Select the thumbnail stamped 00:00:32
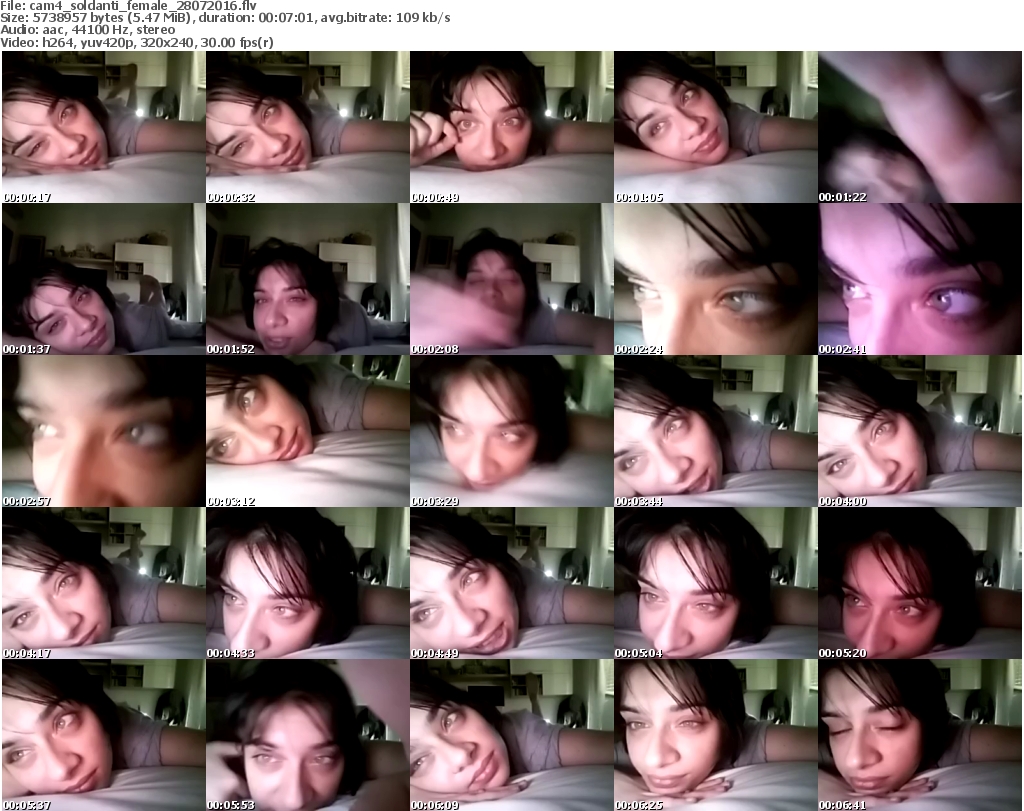The width and height of the screenshot is (1024, 811). [308, 127]
